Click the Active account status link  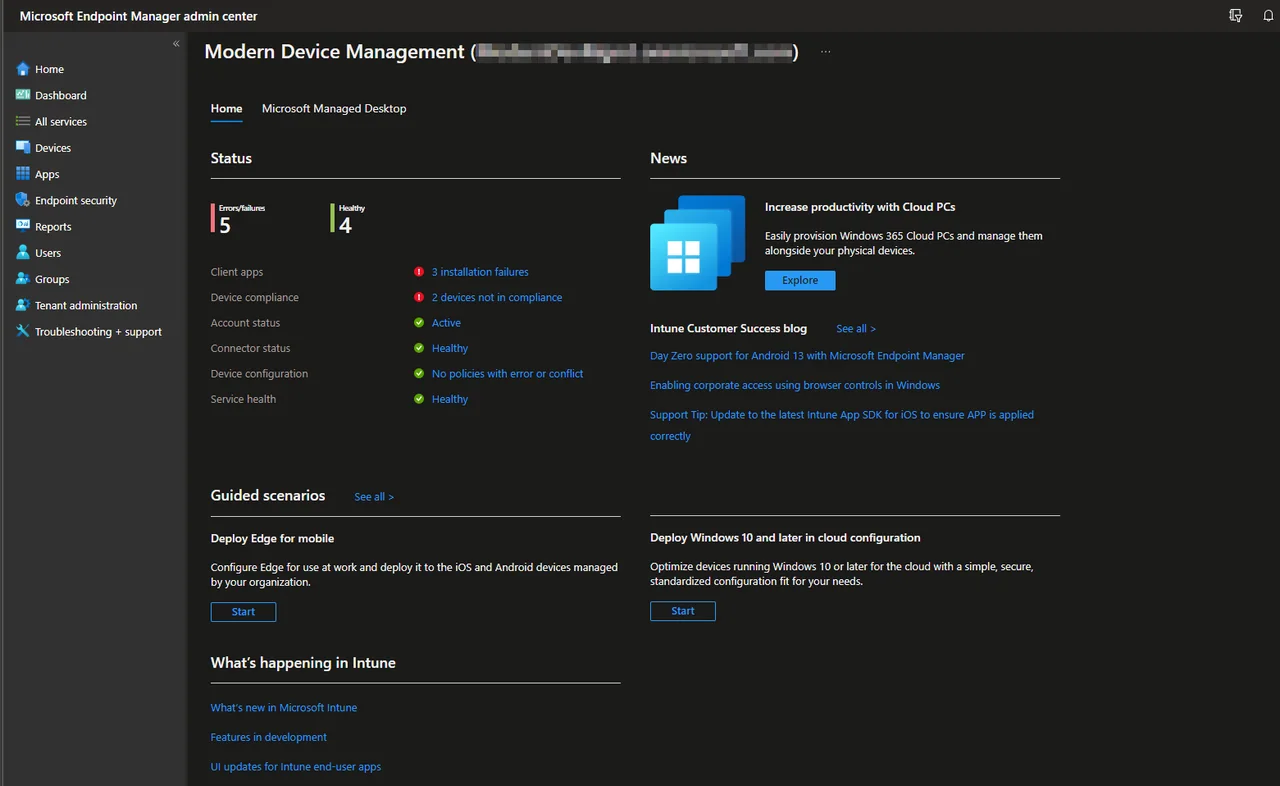click(x=446, y=323)
